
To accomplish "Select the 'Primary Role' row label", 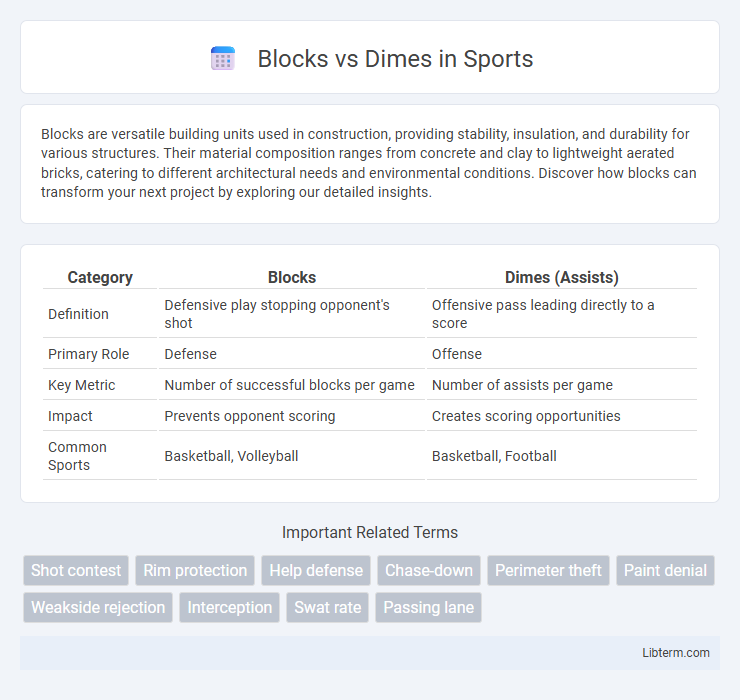I will (x=89, y=354).
